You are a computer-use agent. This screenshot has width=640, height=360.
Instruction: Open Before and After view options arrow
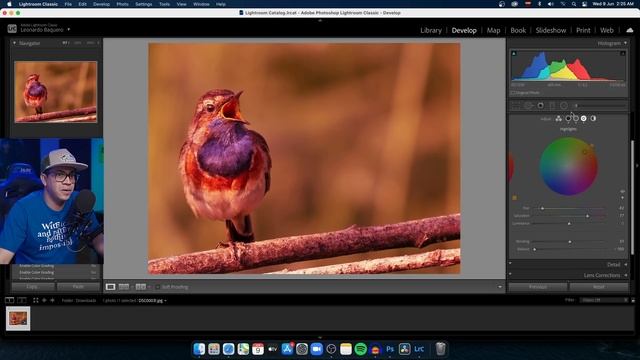click(149, 287)
